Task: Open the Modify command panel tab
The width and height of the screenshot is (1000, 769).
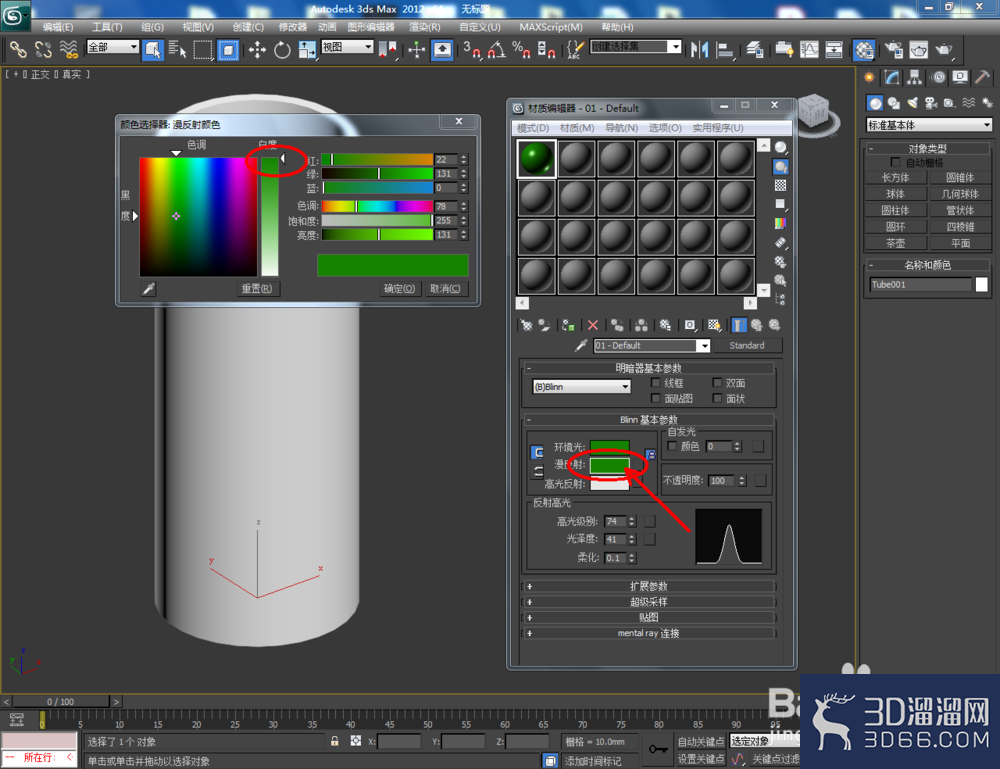Action: click(x=892, y=77)
